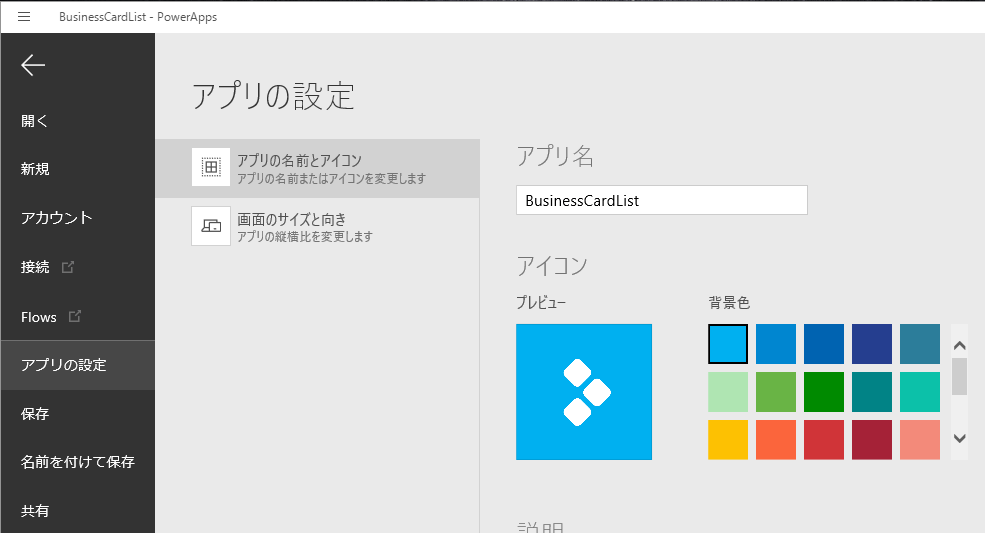Click the swatch list up arrow
This screenshot has width=985, height=533.
959,345
